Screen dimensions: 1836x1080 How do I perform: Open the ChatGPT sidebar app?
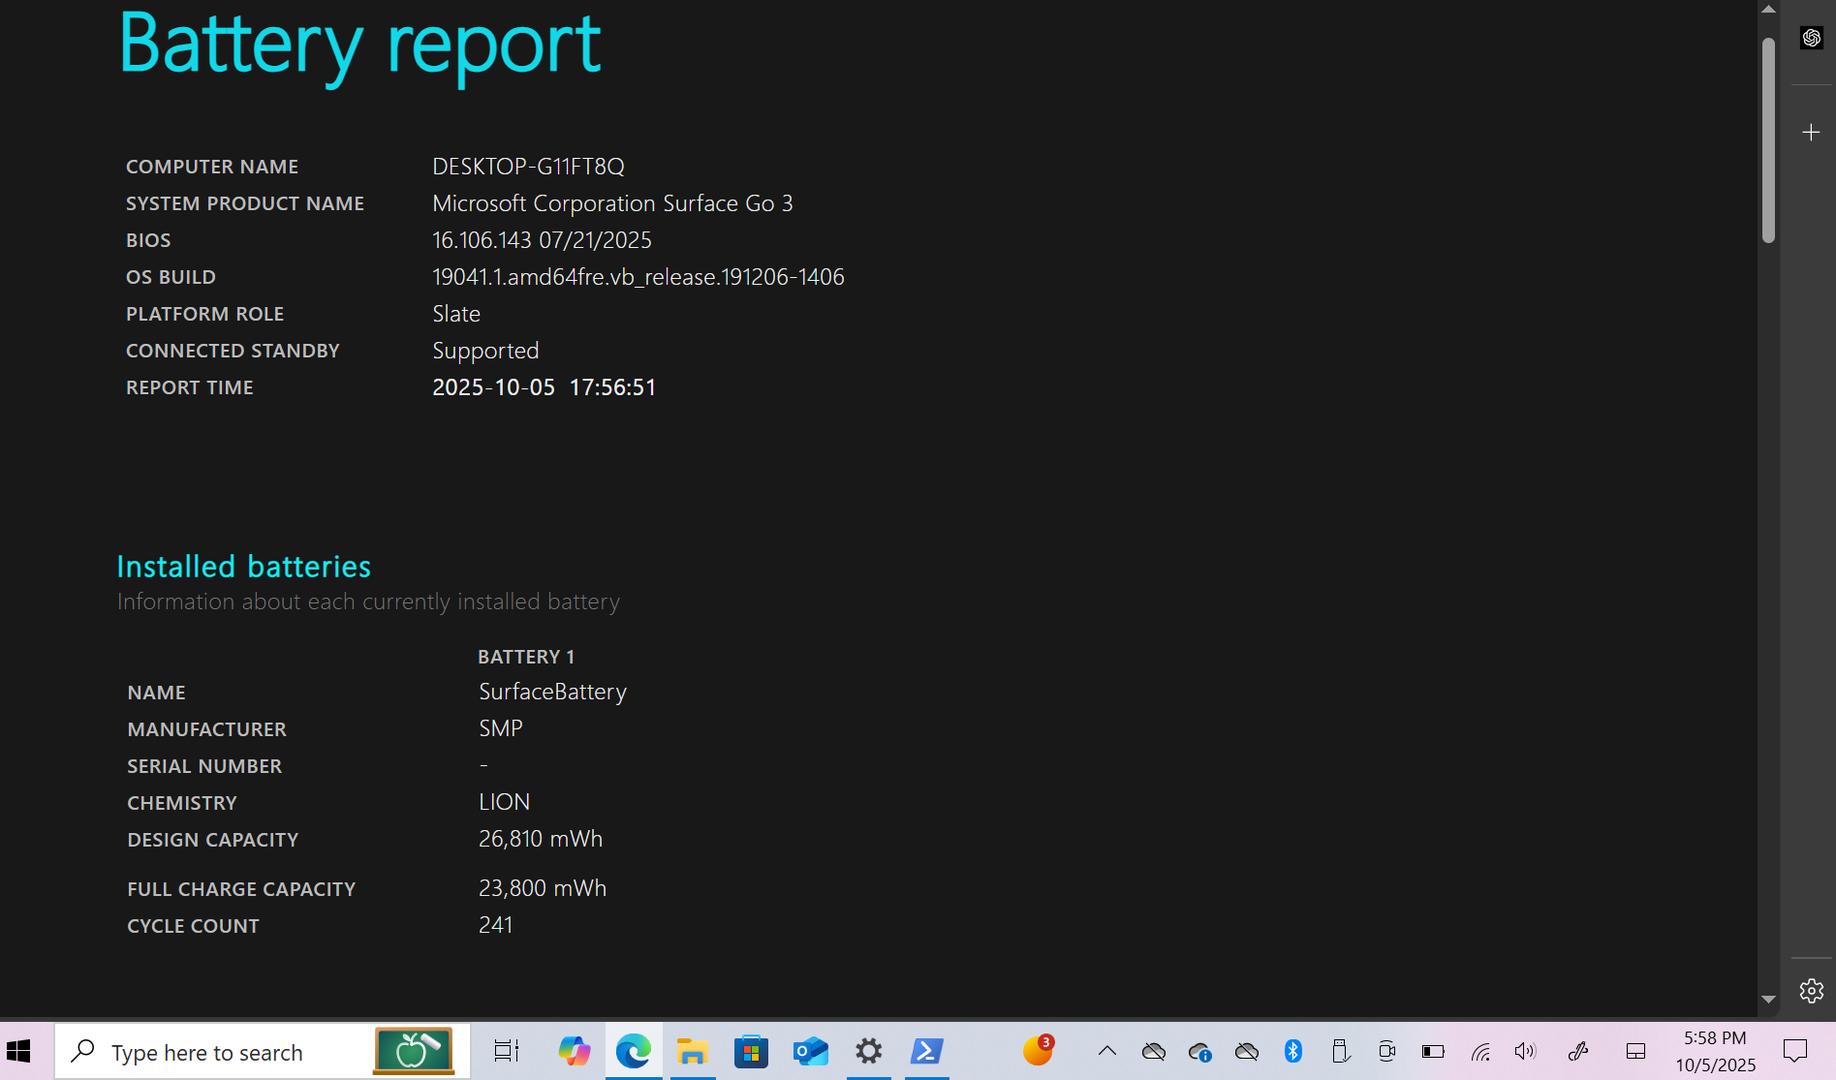click(1811, 38)
